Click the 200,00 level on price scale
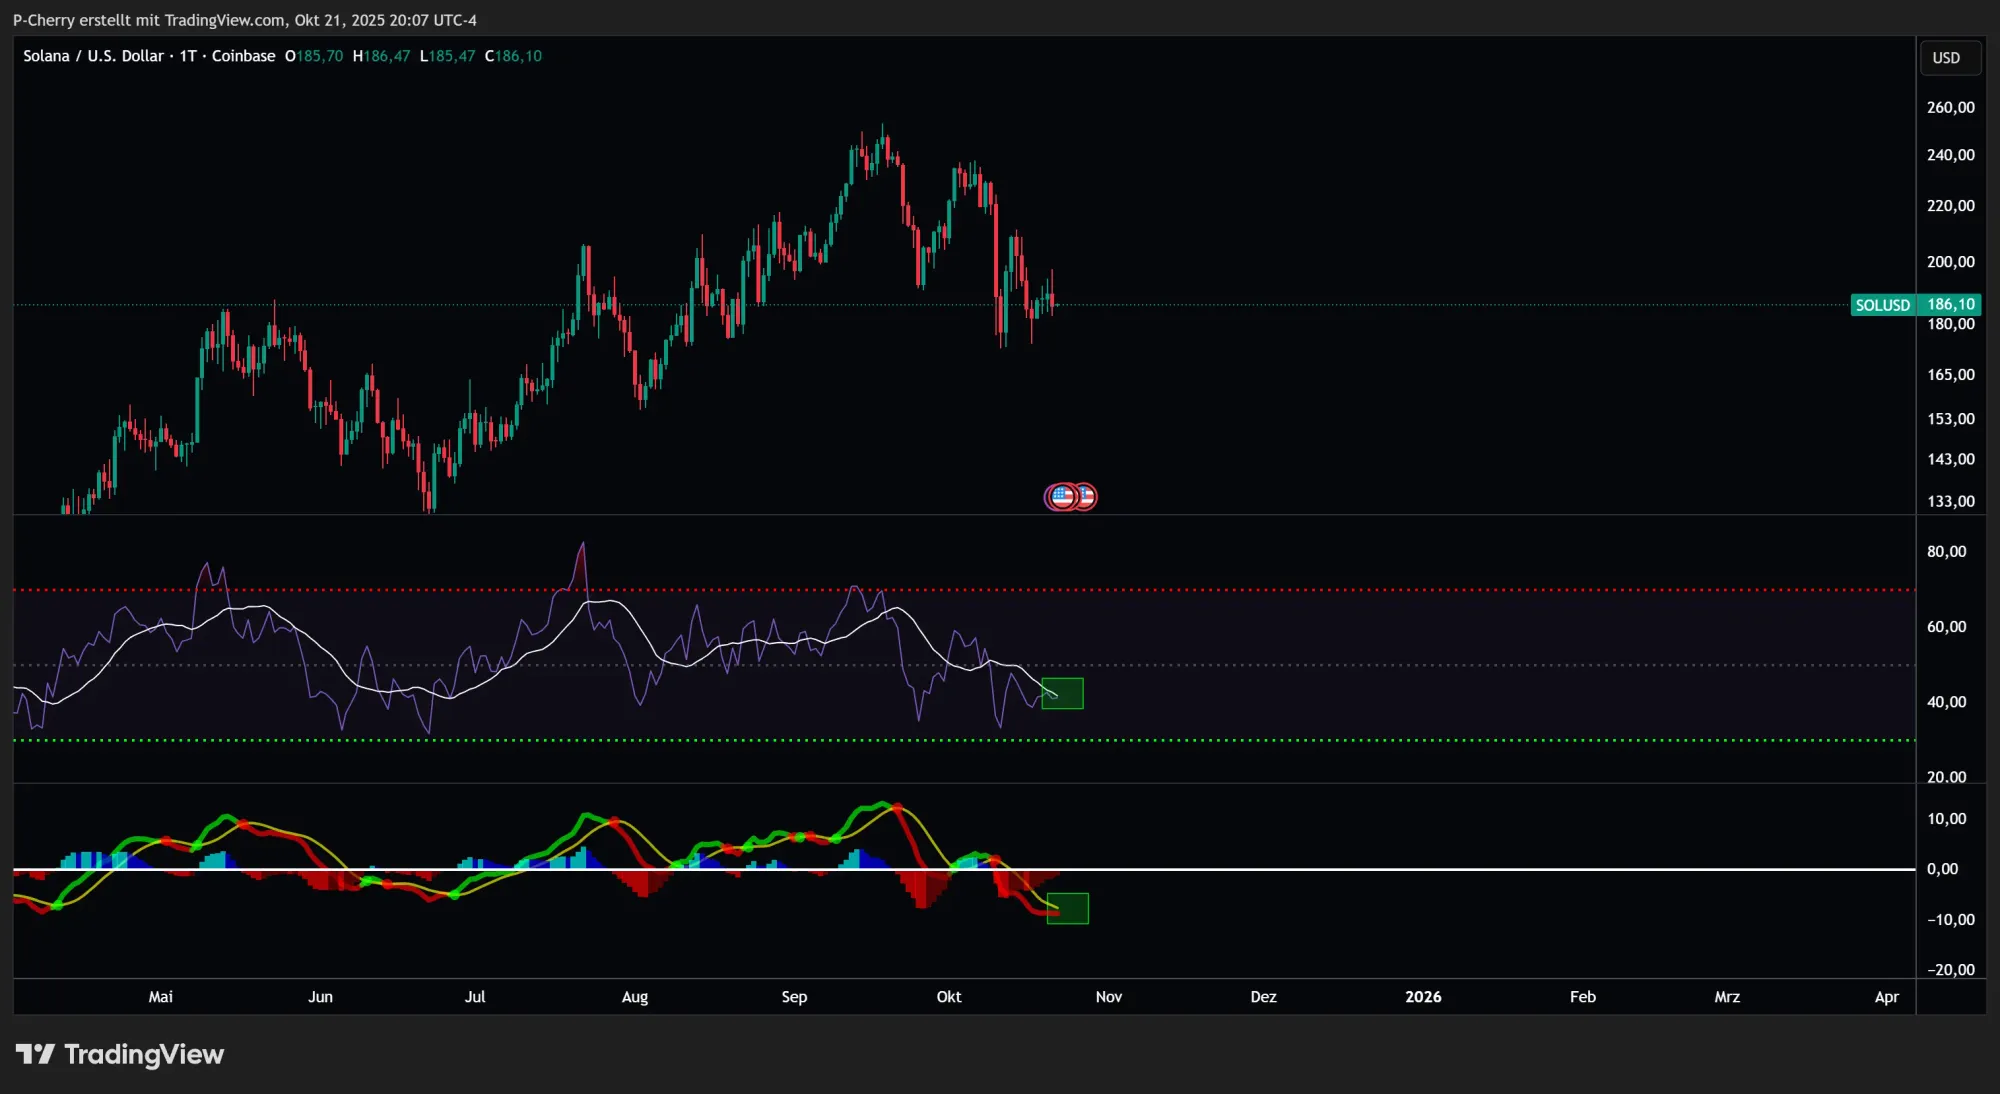Image resolution: width=2000 pixels, height=1094 pixels. [1950, 262]
